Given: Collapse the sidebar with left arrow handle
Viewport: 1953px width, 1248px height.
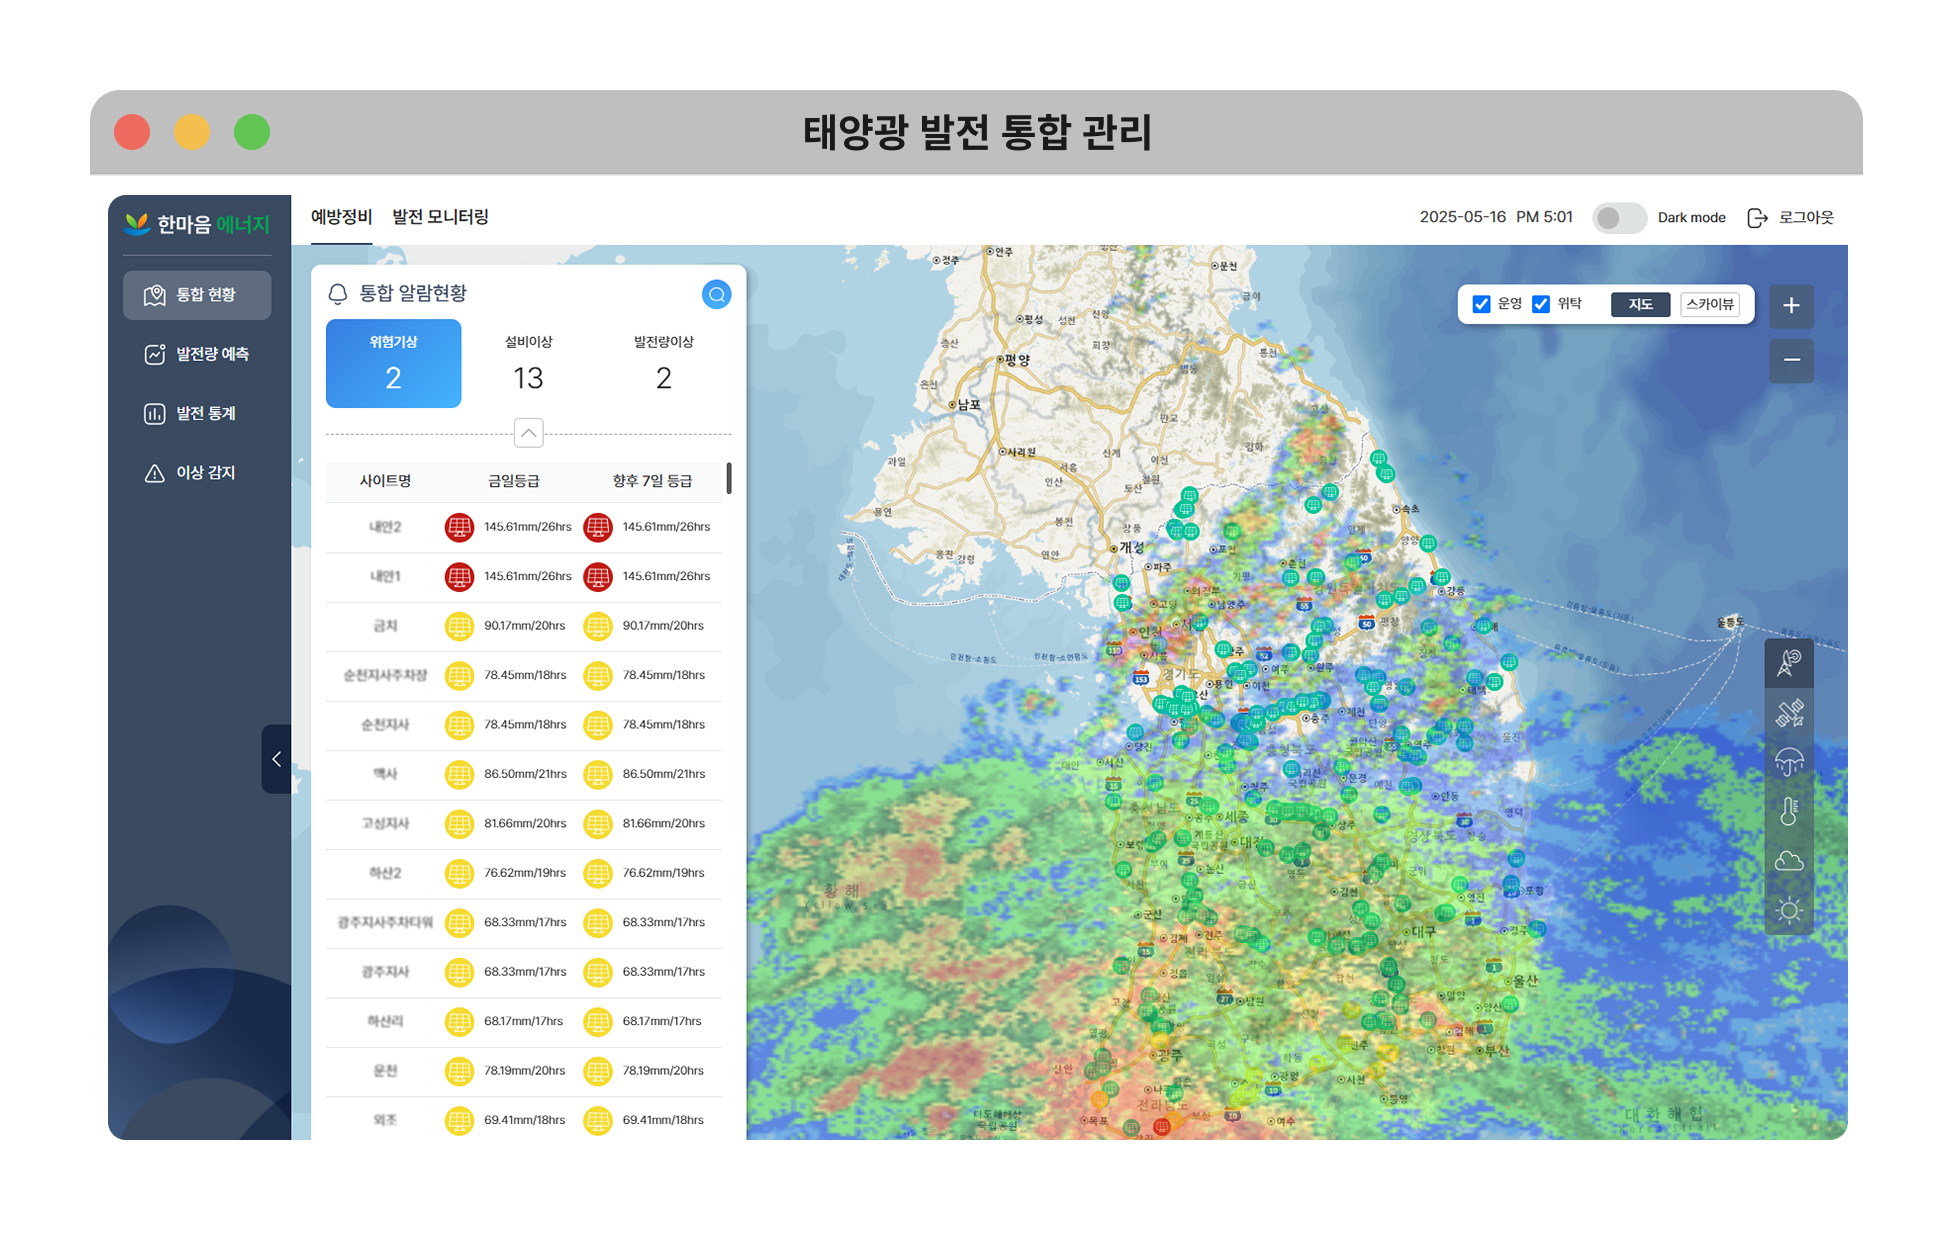Looking at the screenshot, I should point(276,759).
